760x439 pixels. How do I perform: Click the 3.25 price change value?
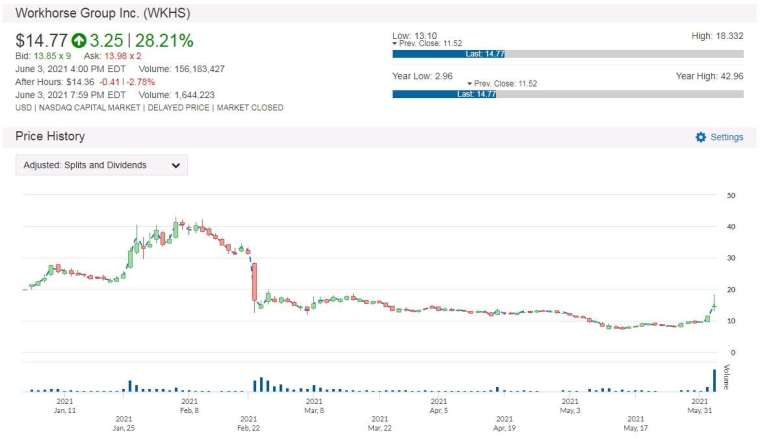pyautogui.click(x=107, y=41)
